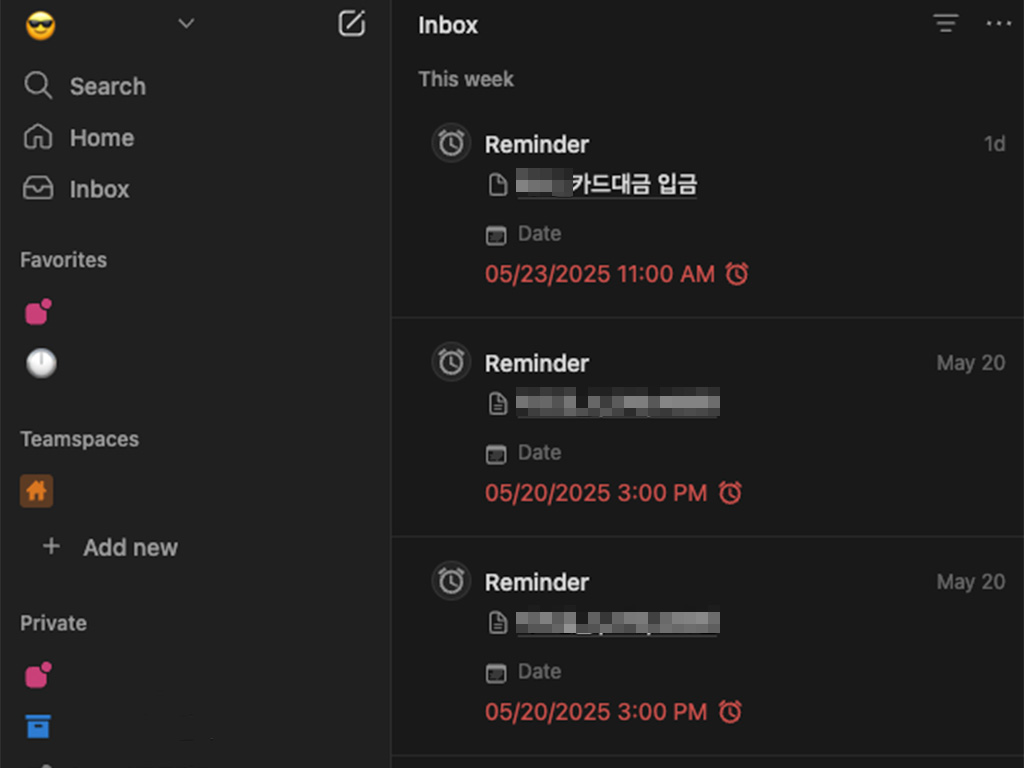Click the sunglasses emoji workspace avatar

tap(40, 25)
